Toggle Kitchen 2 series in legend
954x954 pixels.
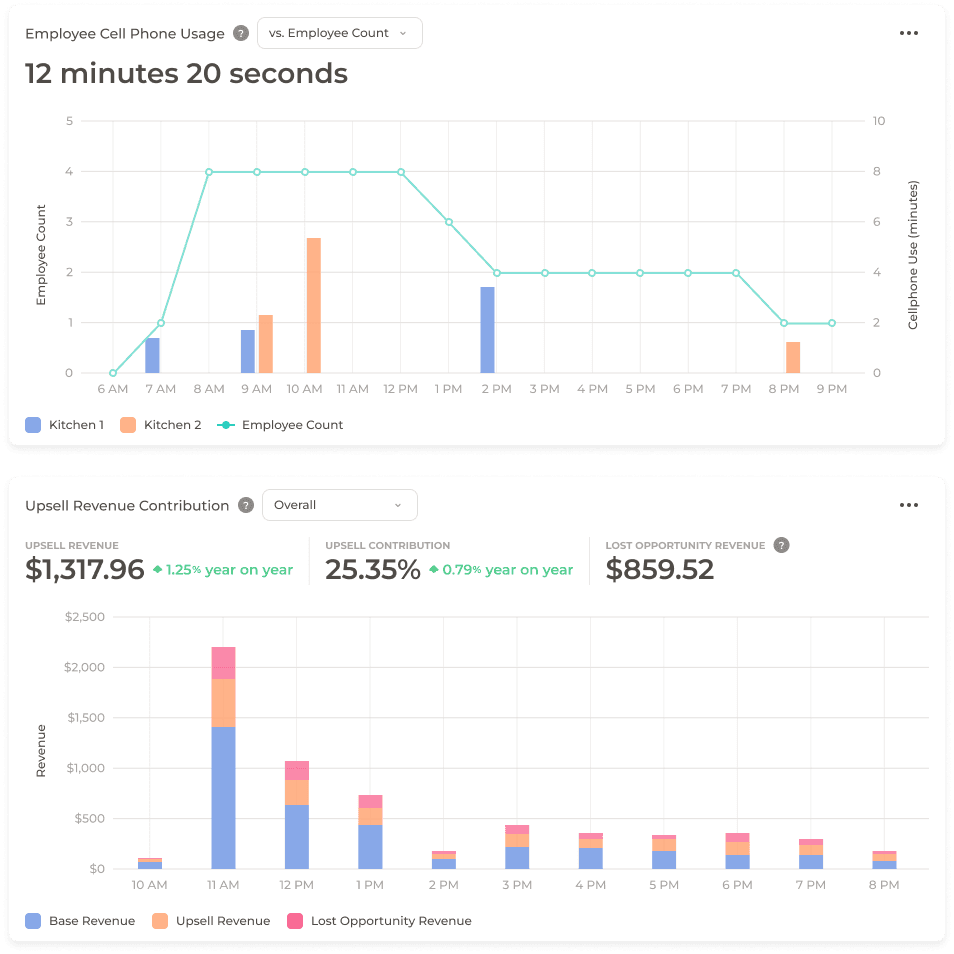[160, 425]
